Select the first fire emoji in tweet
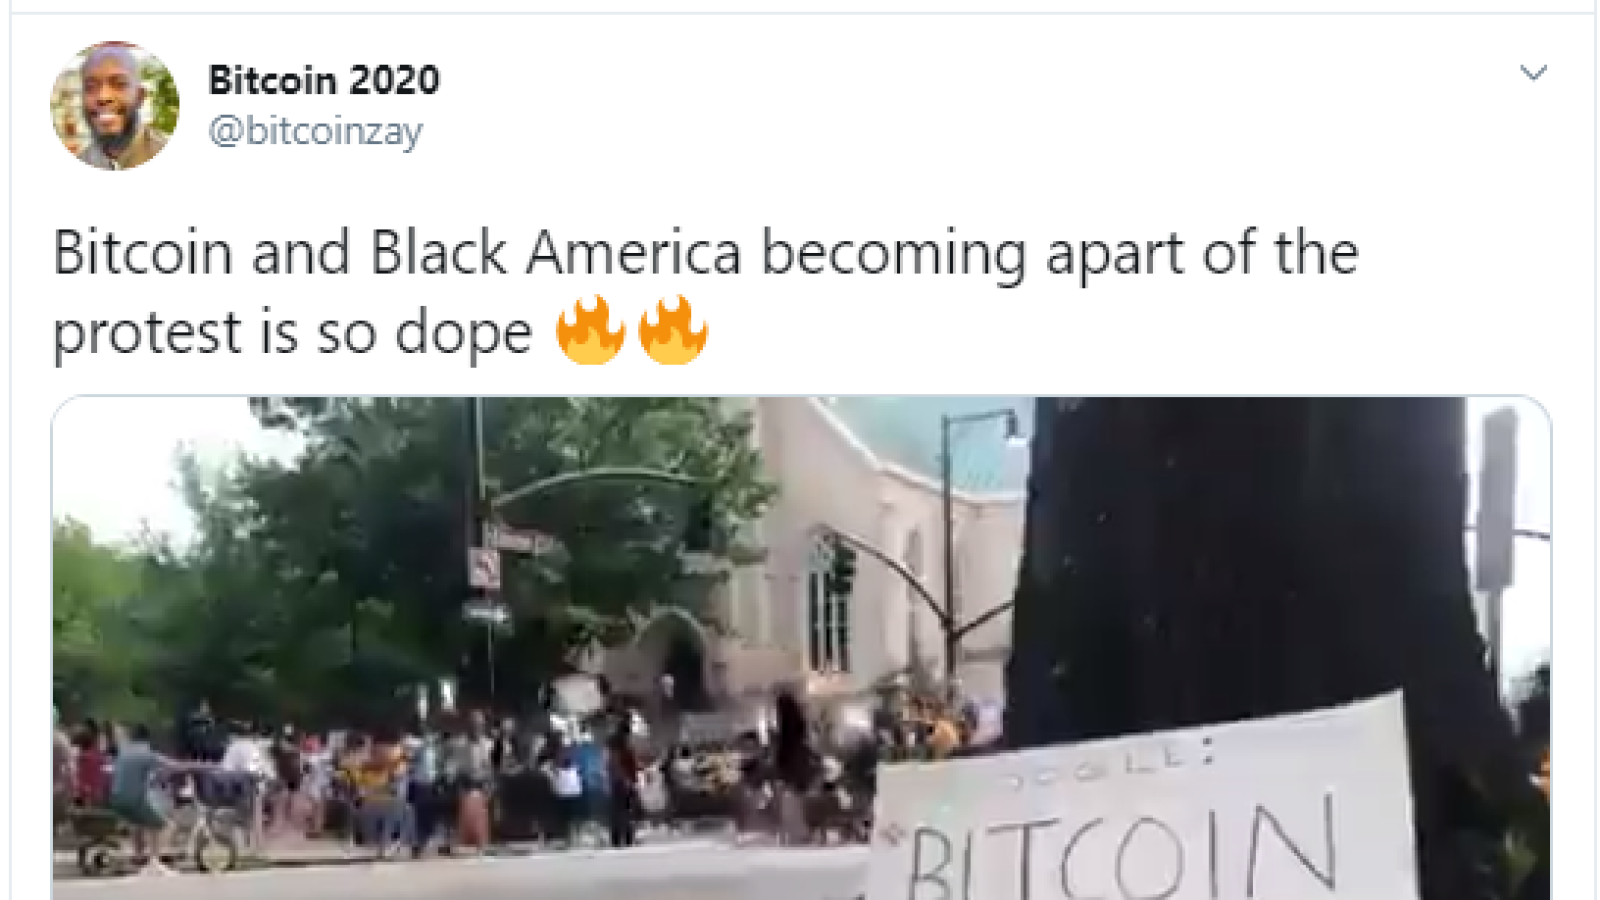This screenshot has width=1600, height=900. [x=590, y=329]
